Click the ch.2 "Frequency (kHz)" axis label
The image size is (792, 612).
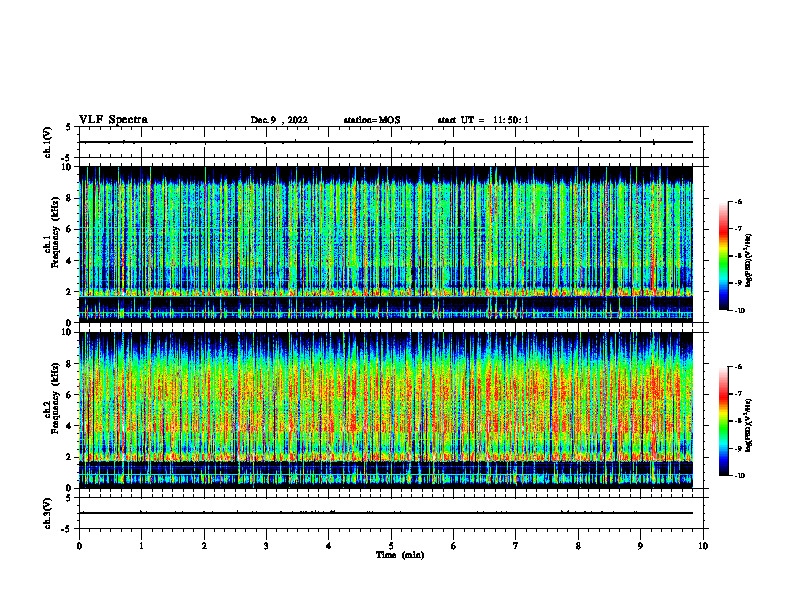pos(55,397)
